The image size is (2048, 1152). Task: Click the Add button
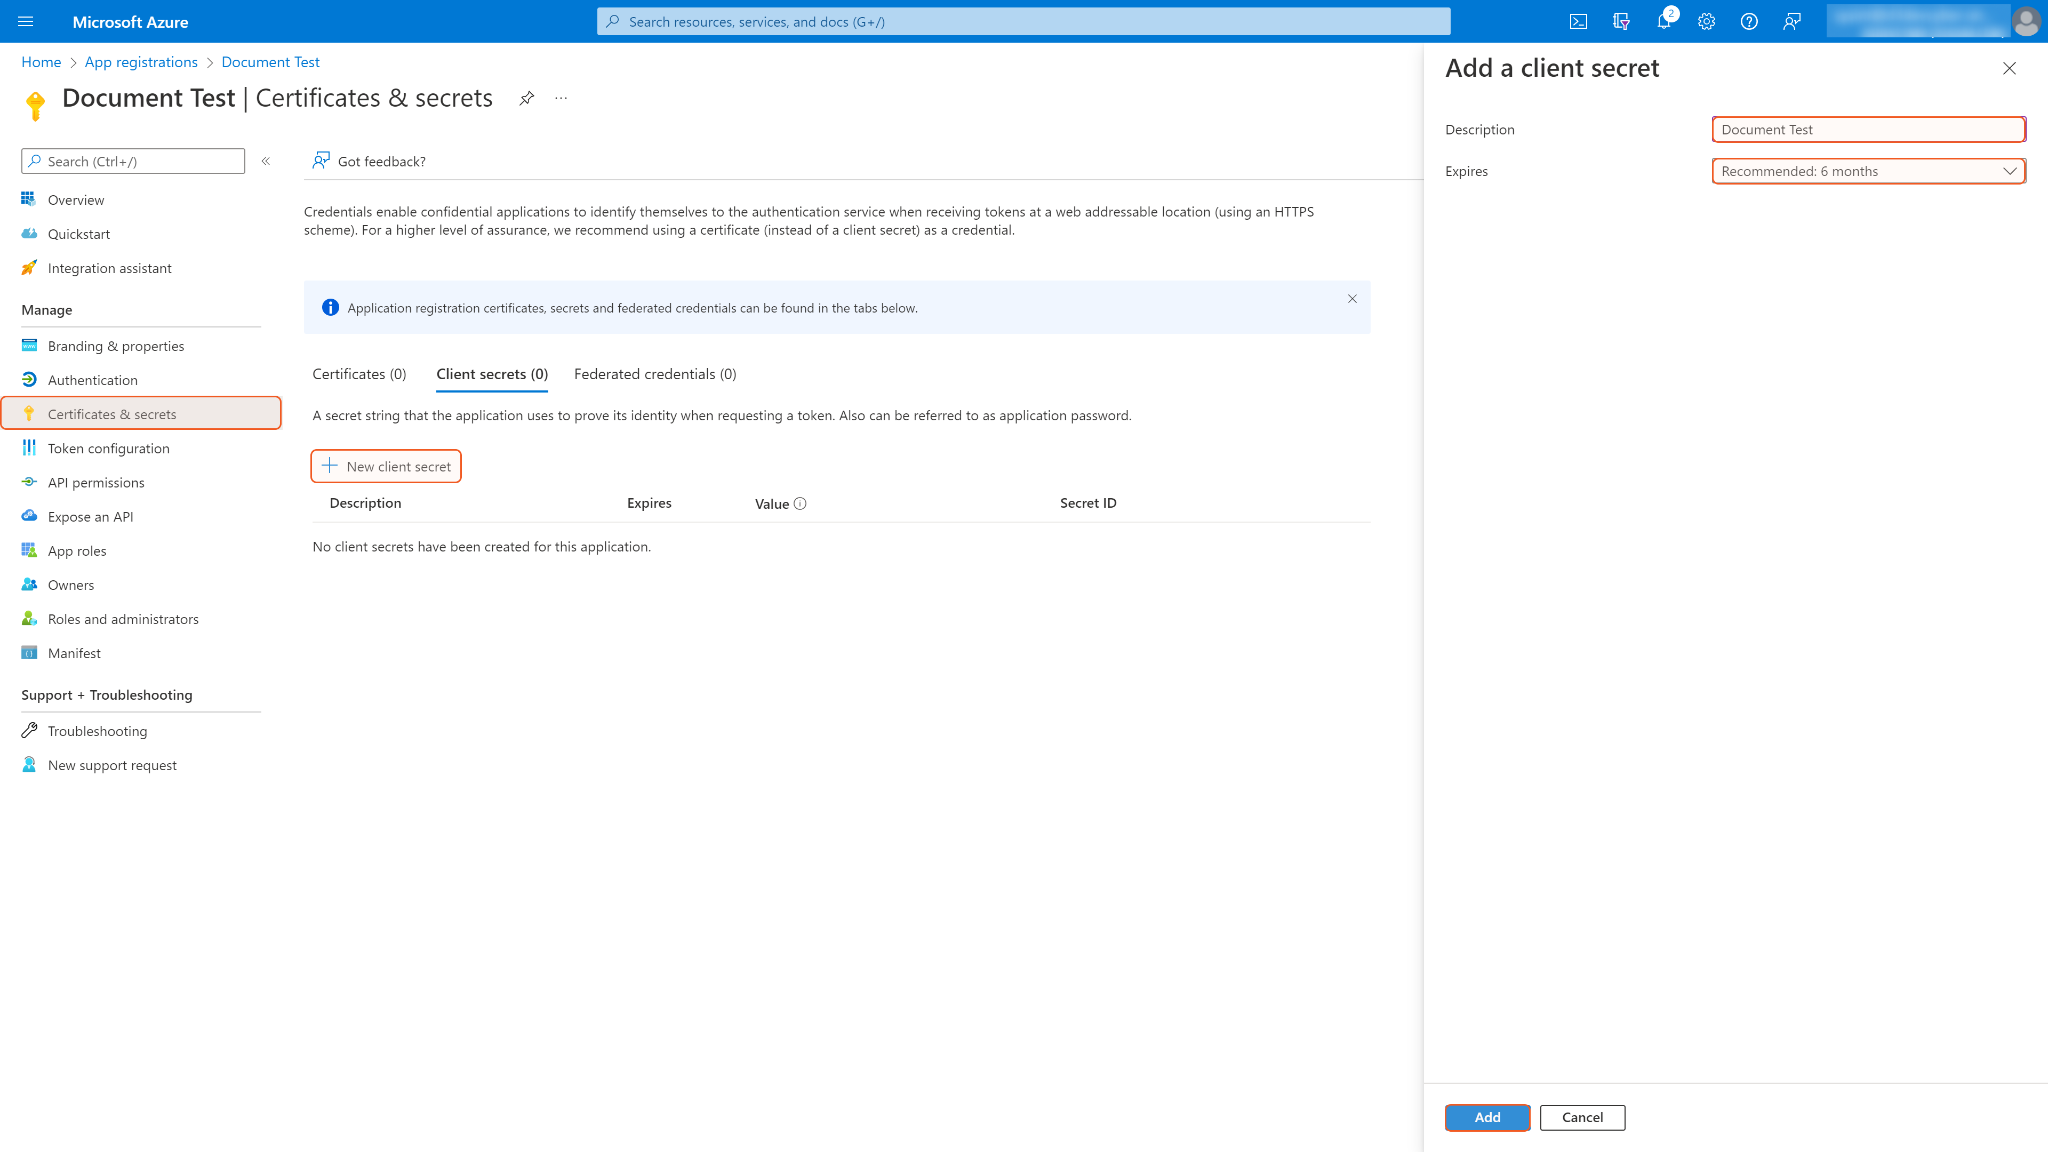pos(1487,1117)
